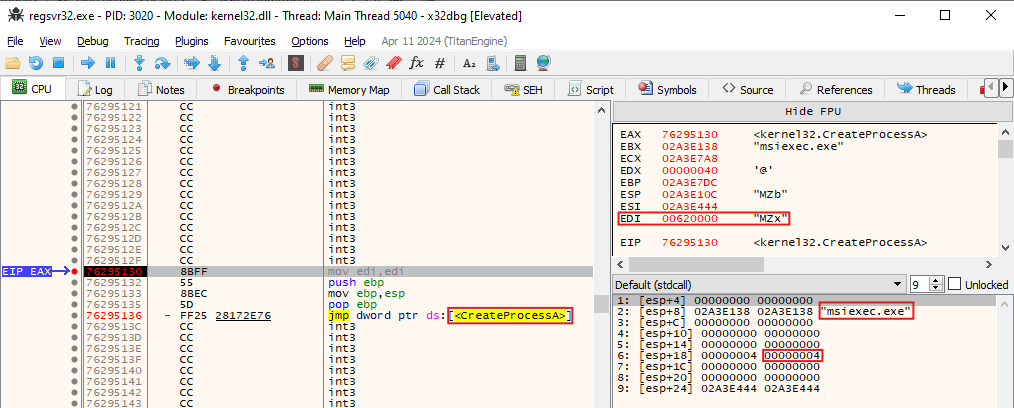Screen dimensions: 1014x408
Task: Click the Step Over icon
Action: (x=162, y=63)
